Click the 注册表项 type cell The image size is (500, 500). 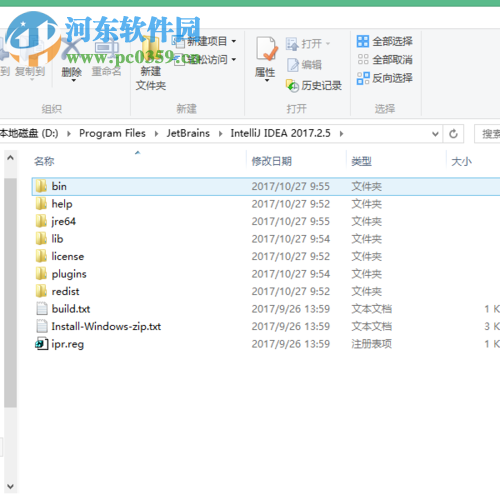click(x=372, y=344)
